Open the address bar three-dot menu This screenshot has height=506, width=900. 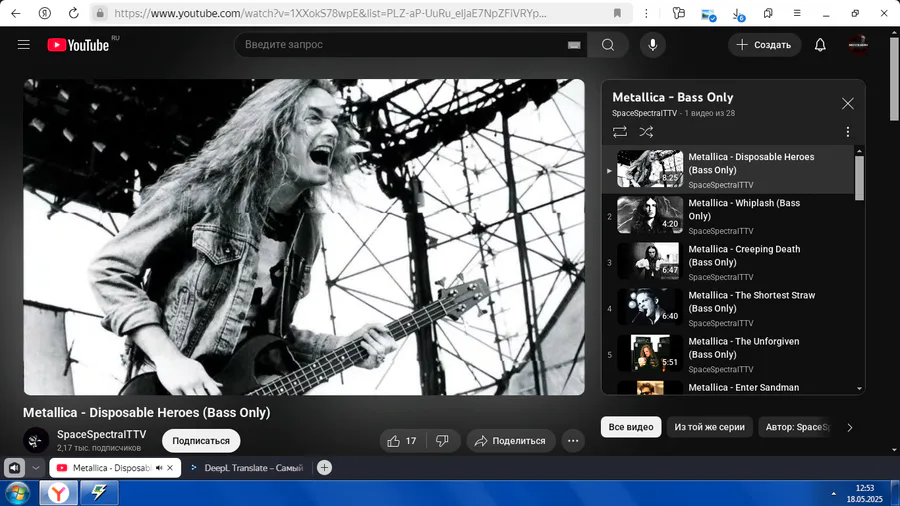(x=646, y=13)
